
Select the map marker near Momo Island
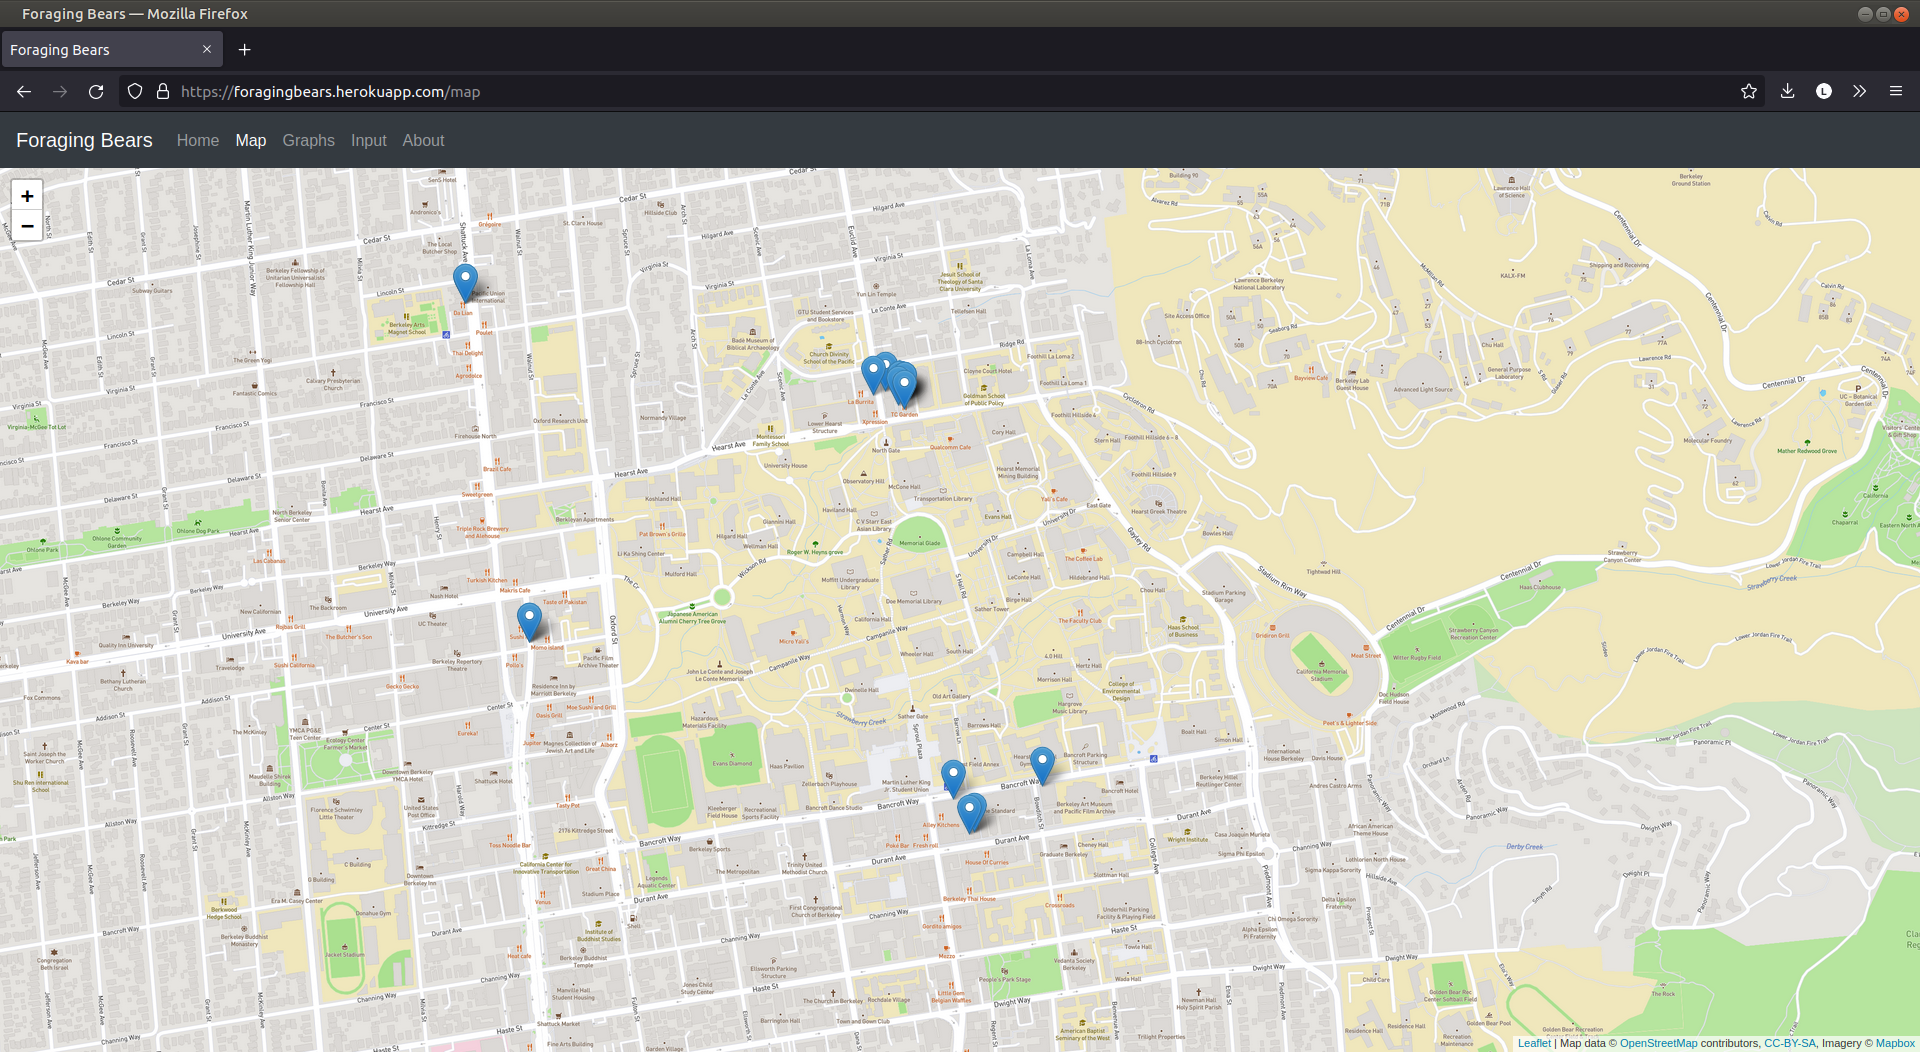tap(529, 619)
